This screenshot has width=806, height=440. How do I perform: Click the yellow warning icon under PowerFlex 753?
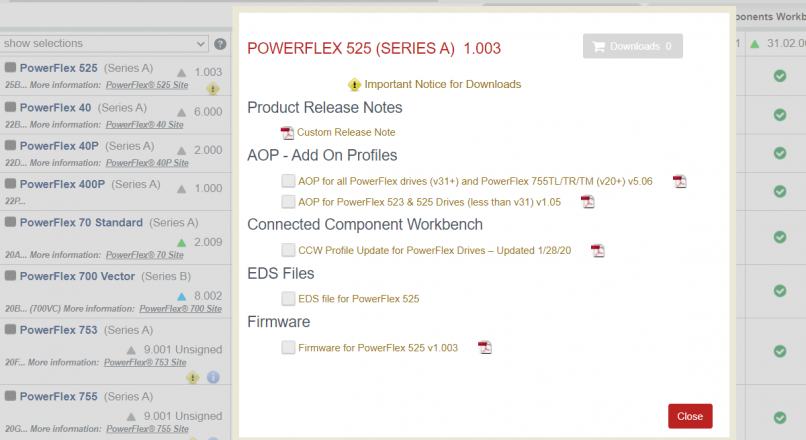[193, 378]
